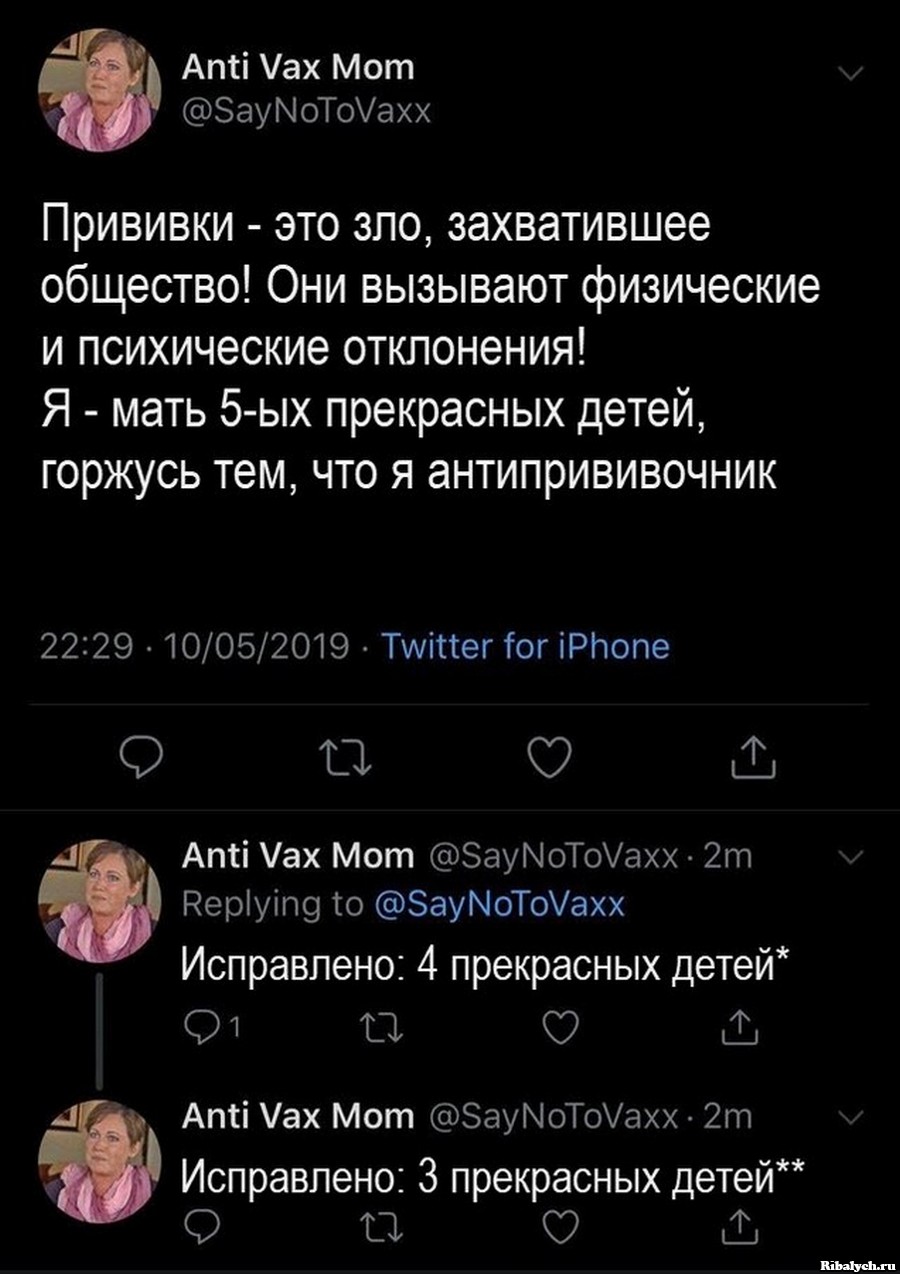Expand the options menu on the first reply
Image resolution: width=900 pixels, height=1274 pixels.
[851, 857]
